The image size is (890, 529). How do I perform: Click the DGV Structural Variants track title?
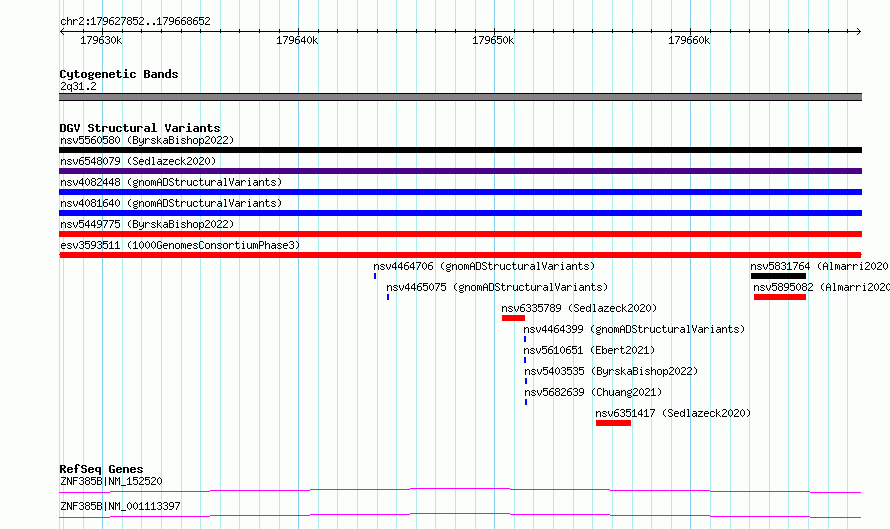point(140,128)
